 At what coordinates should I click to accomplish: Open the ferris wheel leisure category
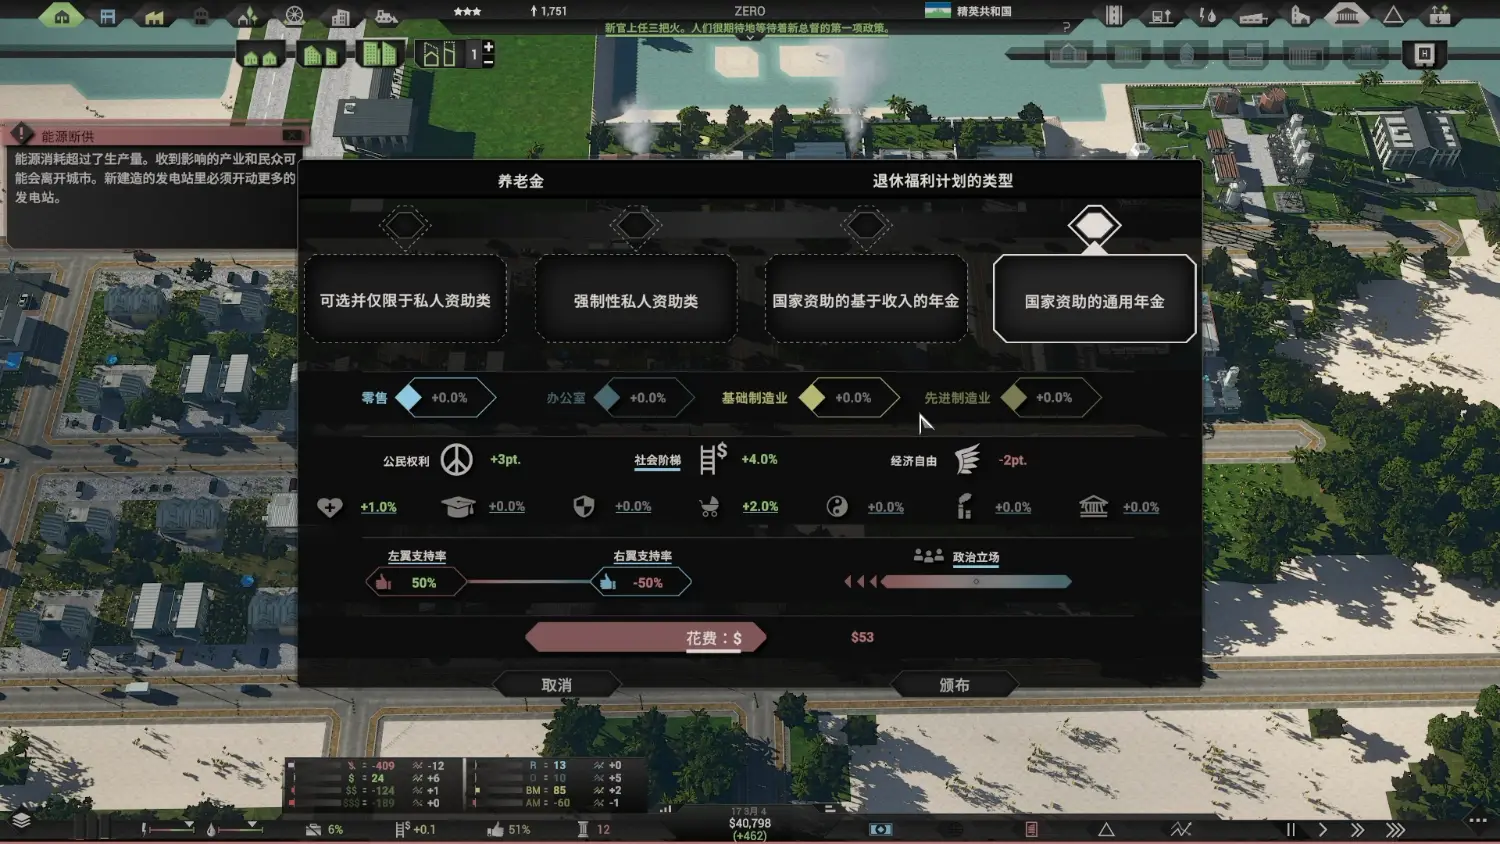(294, 16)
